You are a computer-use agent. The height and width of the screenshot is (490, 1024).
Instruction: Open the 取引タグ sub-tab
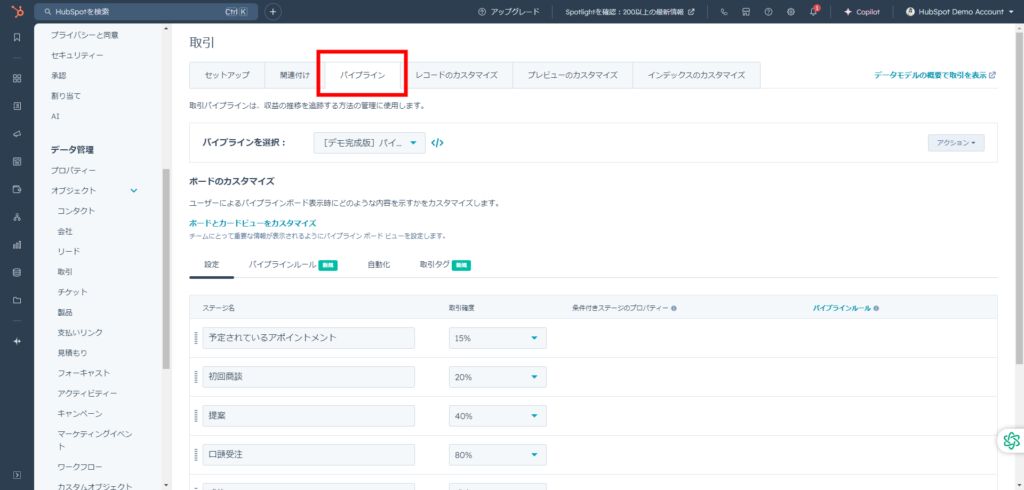445,265
